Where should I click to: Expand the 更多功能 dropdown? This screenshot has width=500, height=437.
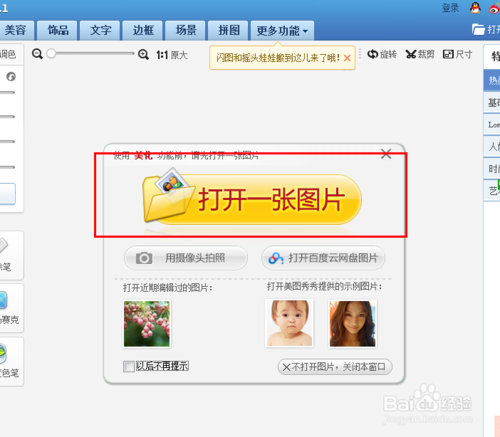click(282, 31)
